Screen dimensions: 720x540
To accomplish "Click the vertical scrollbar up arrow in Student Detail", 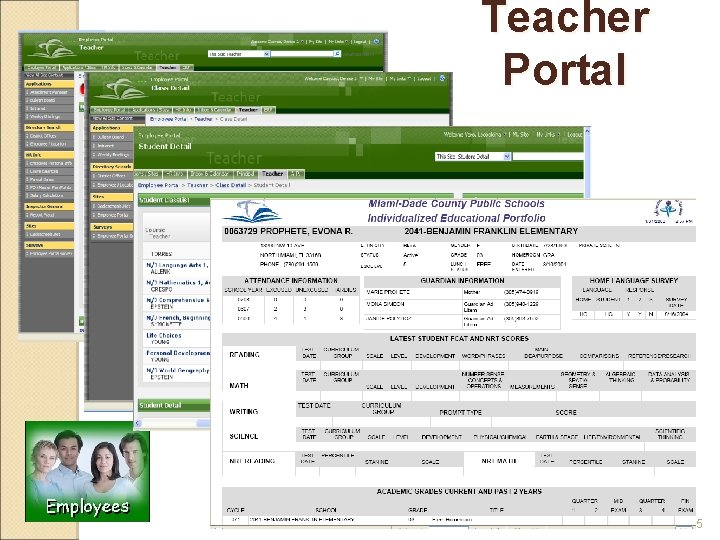I will pos(587,131).
